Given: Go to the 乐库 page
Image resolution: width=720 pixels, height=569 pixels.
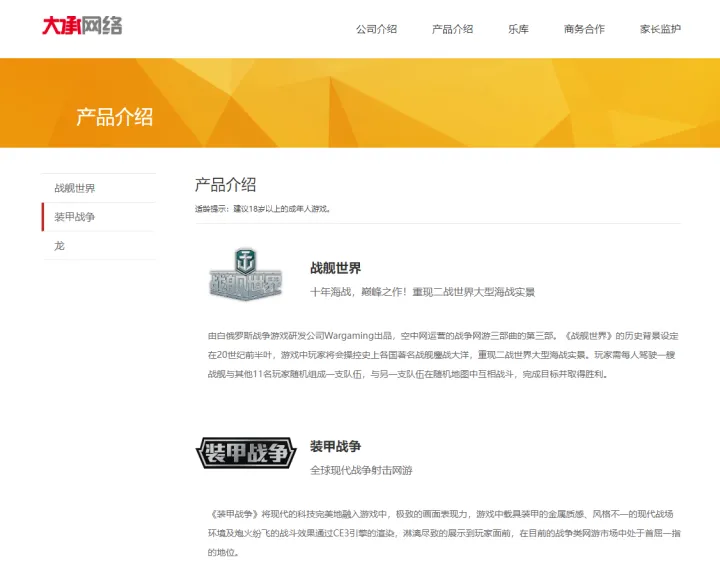Looking at the screenshot, I should coord(518,29).
